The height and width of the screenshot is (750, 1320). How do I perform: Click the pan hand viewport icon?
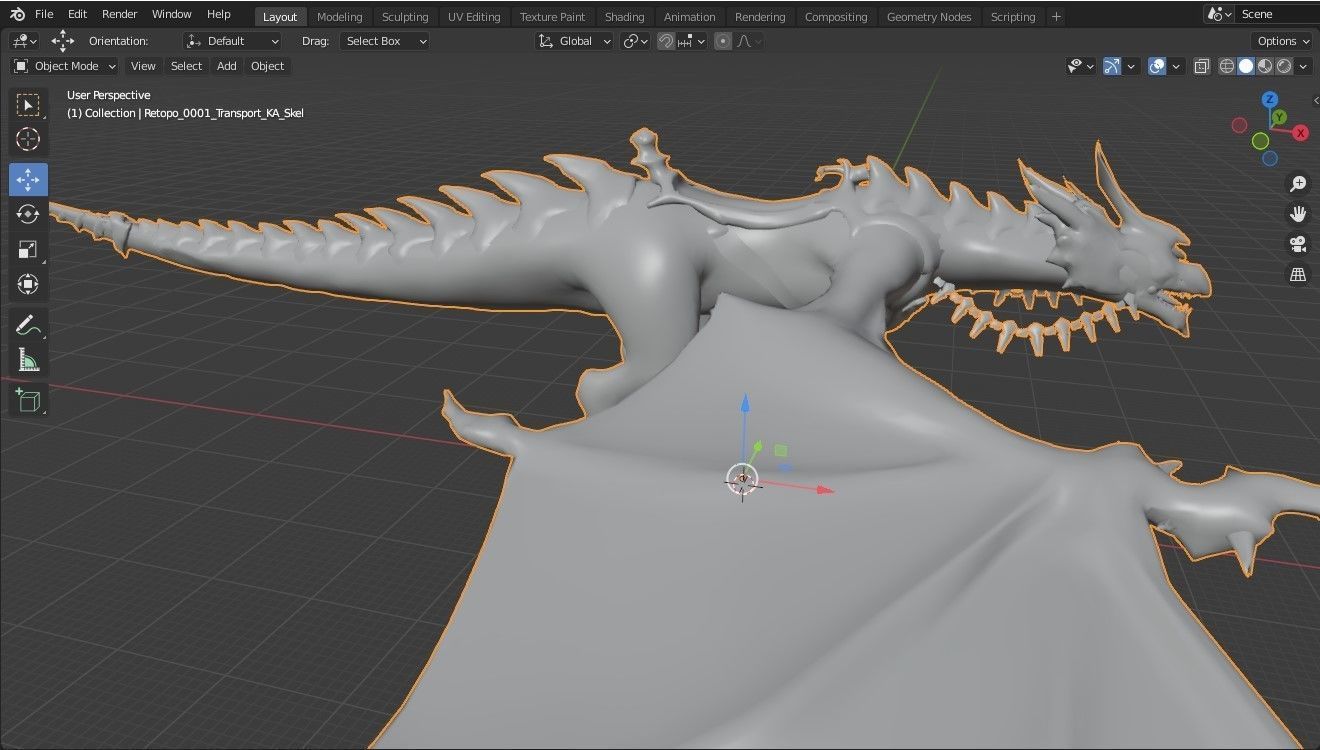pyautogui.click(x=1298, y=214)
